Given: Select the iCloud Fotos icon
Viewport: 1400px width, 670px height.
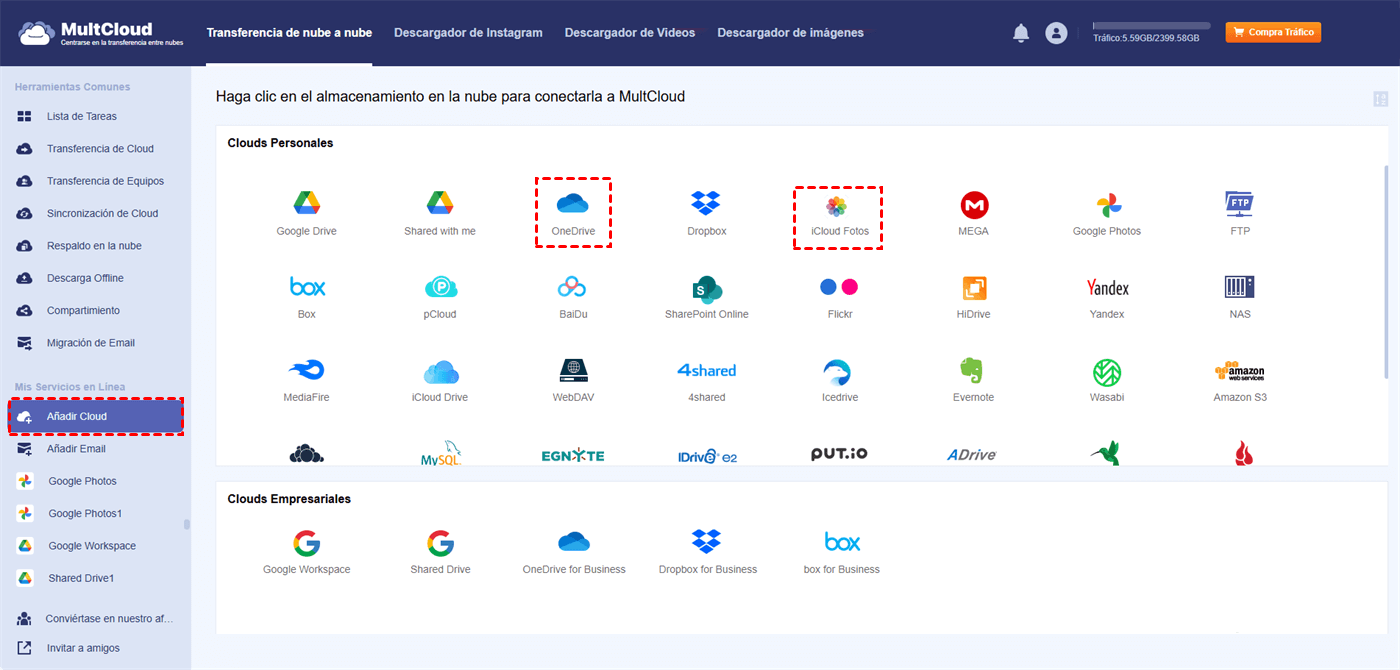Looking at the screenshot, I should 837,206.
